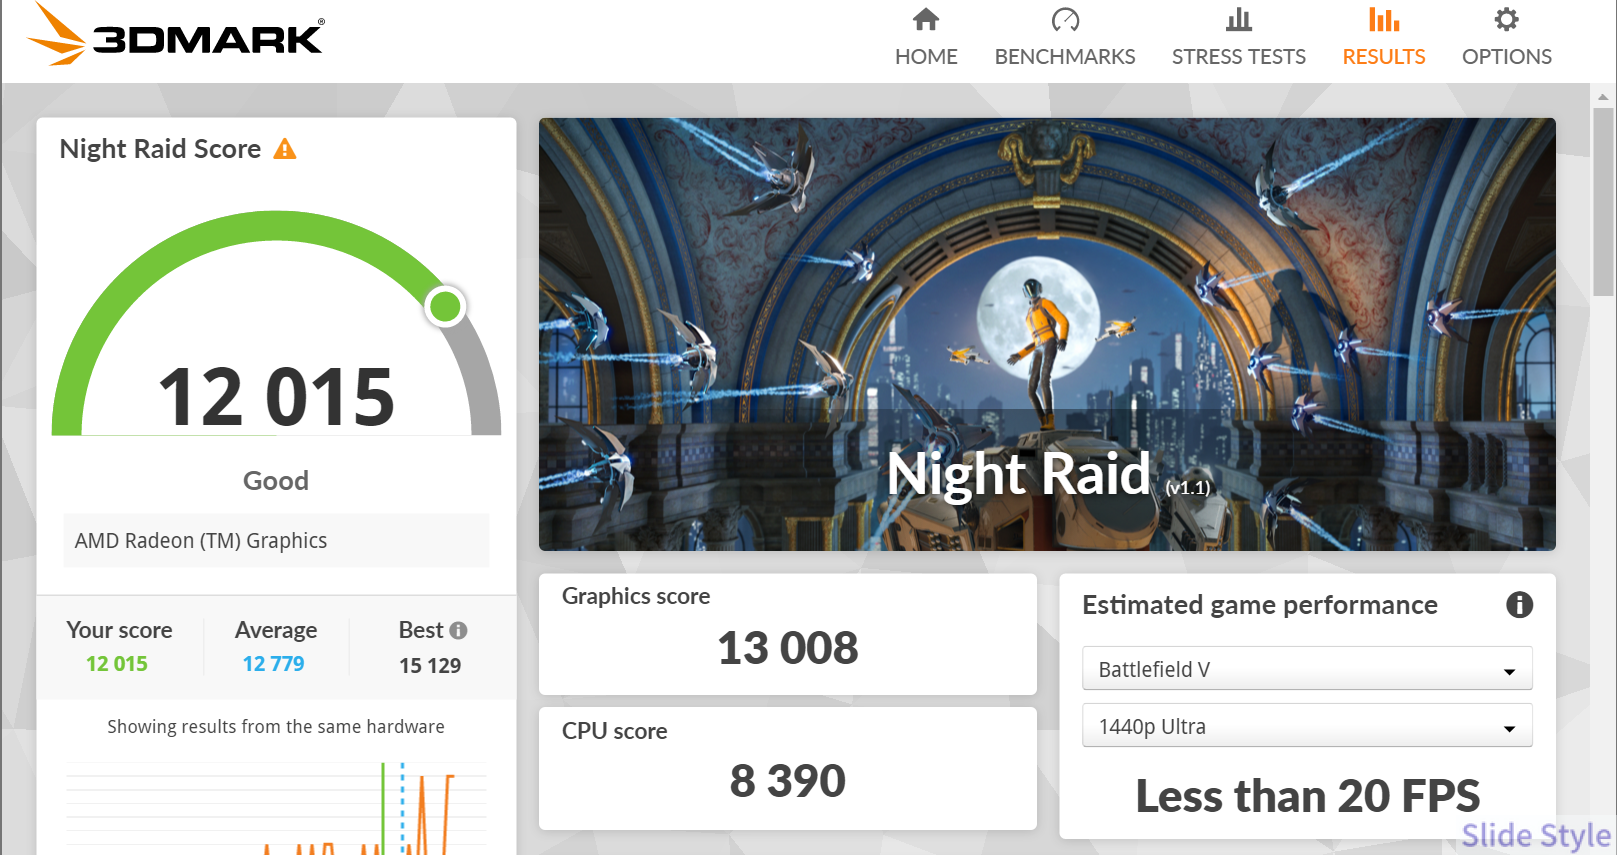Open the Battlefield V game dropdown

coord(1306,669)
